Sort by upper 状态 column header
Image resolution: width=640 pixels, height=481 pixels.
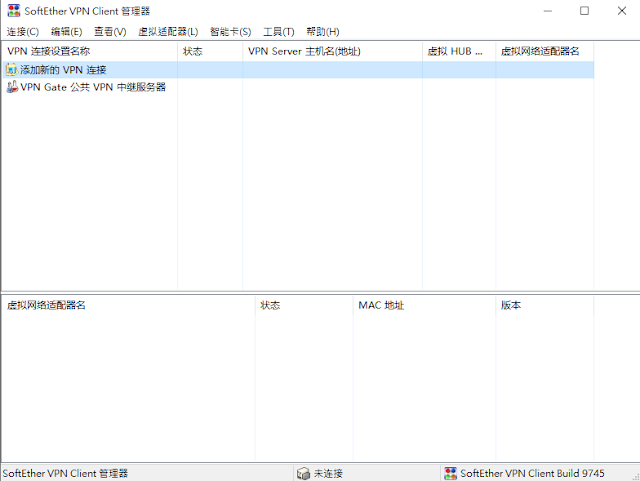[210, 51]
